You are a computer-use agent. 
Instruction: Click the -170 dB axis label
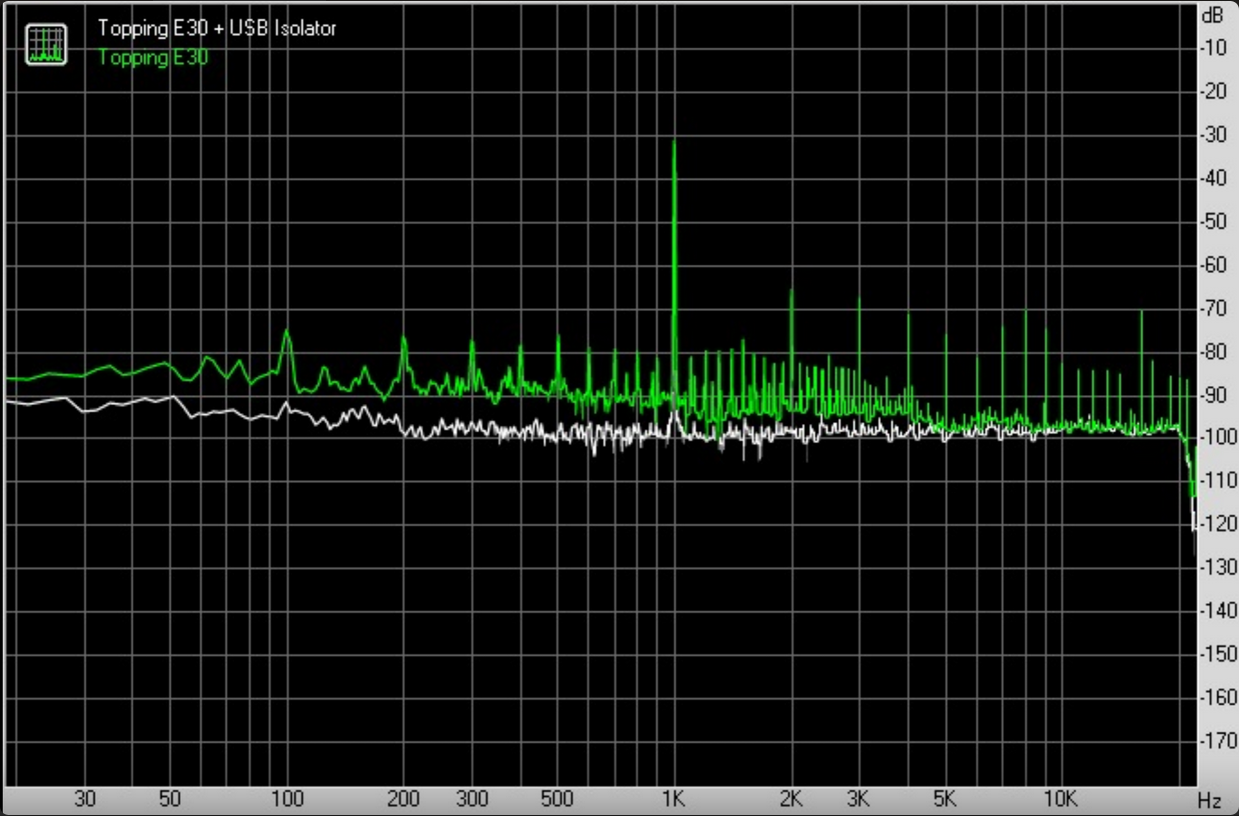[x=1217, y=741]
